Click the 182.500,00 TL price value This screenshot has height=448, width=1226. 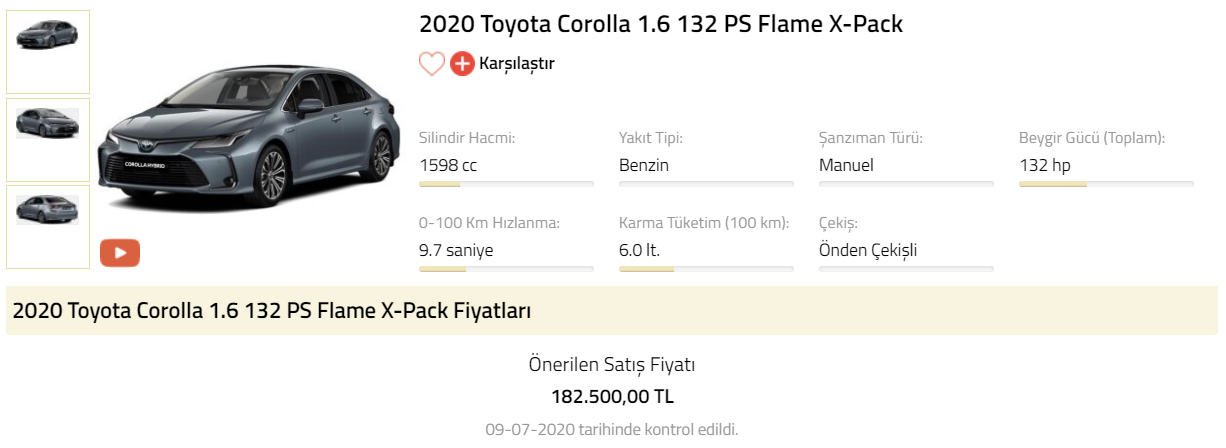tap(612, 396)
